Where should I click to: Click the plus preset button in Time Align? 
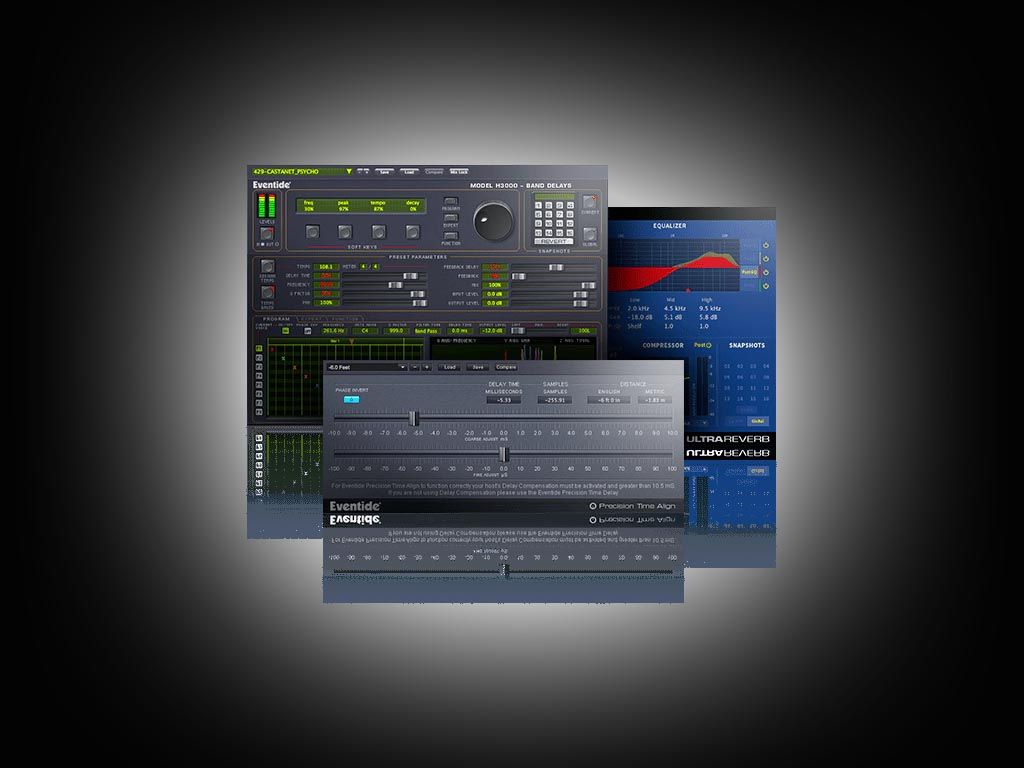coord(427,368)
